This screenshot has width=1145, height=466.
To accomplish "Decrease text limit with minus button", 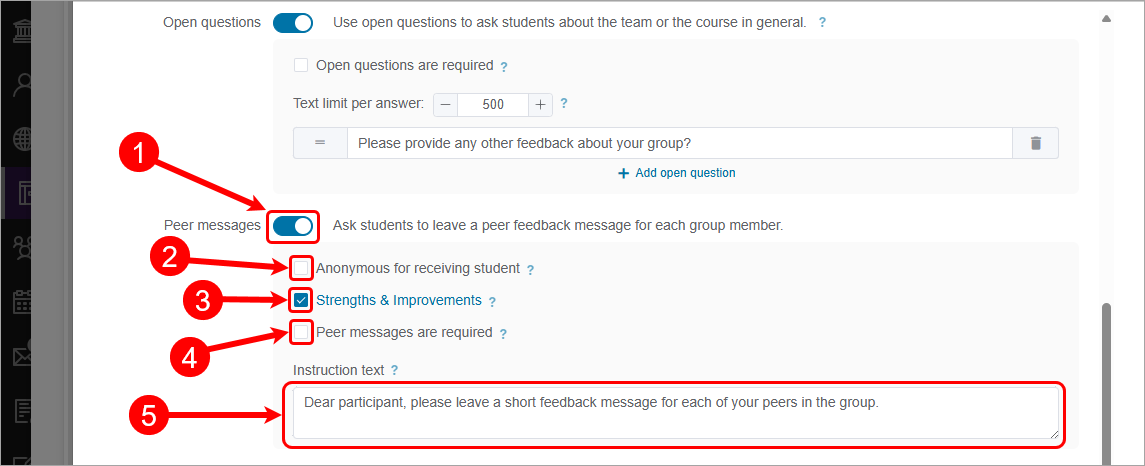I will [x=445, y=104].
